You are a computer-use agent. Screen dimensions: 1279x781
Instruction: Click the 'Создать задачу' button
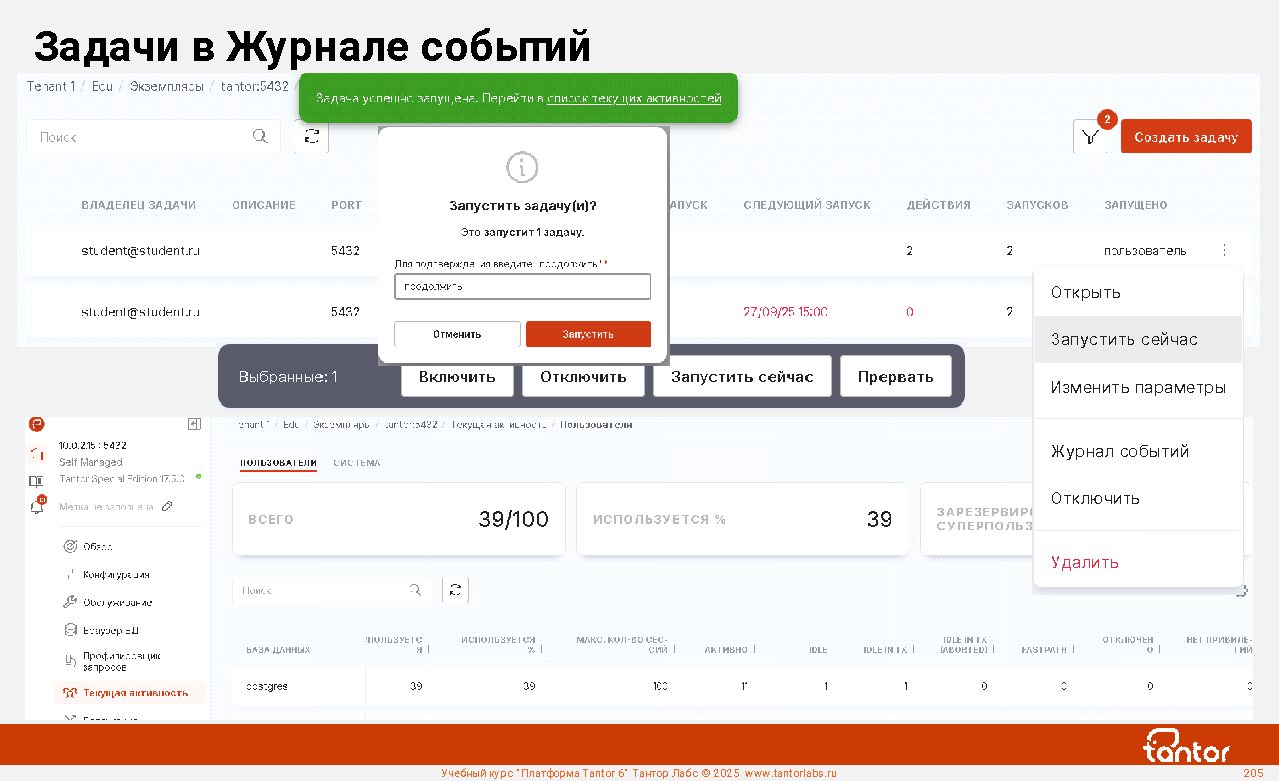click(x=1186, y=137)
